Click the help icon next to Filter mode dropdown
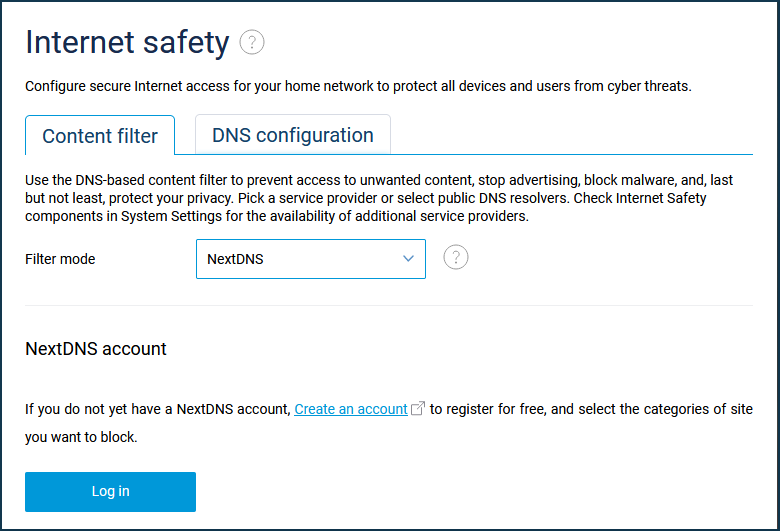 pyautogui.click(x=456, y=257)
